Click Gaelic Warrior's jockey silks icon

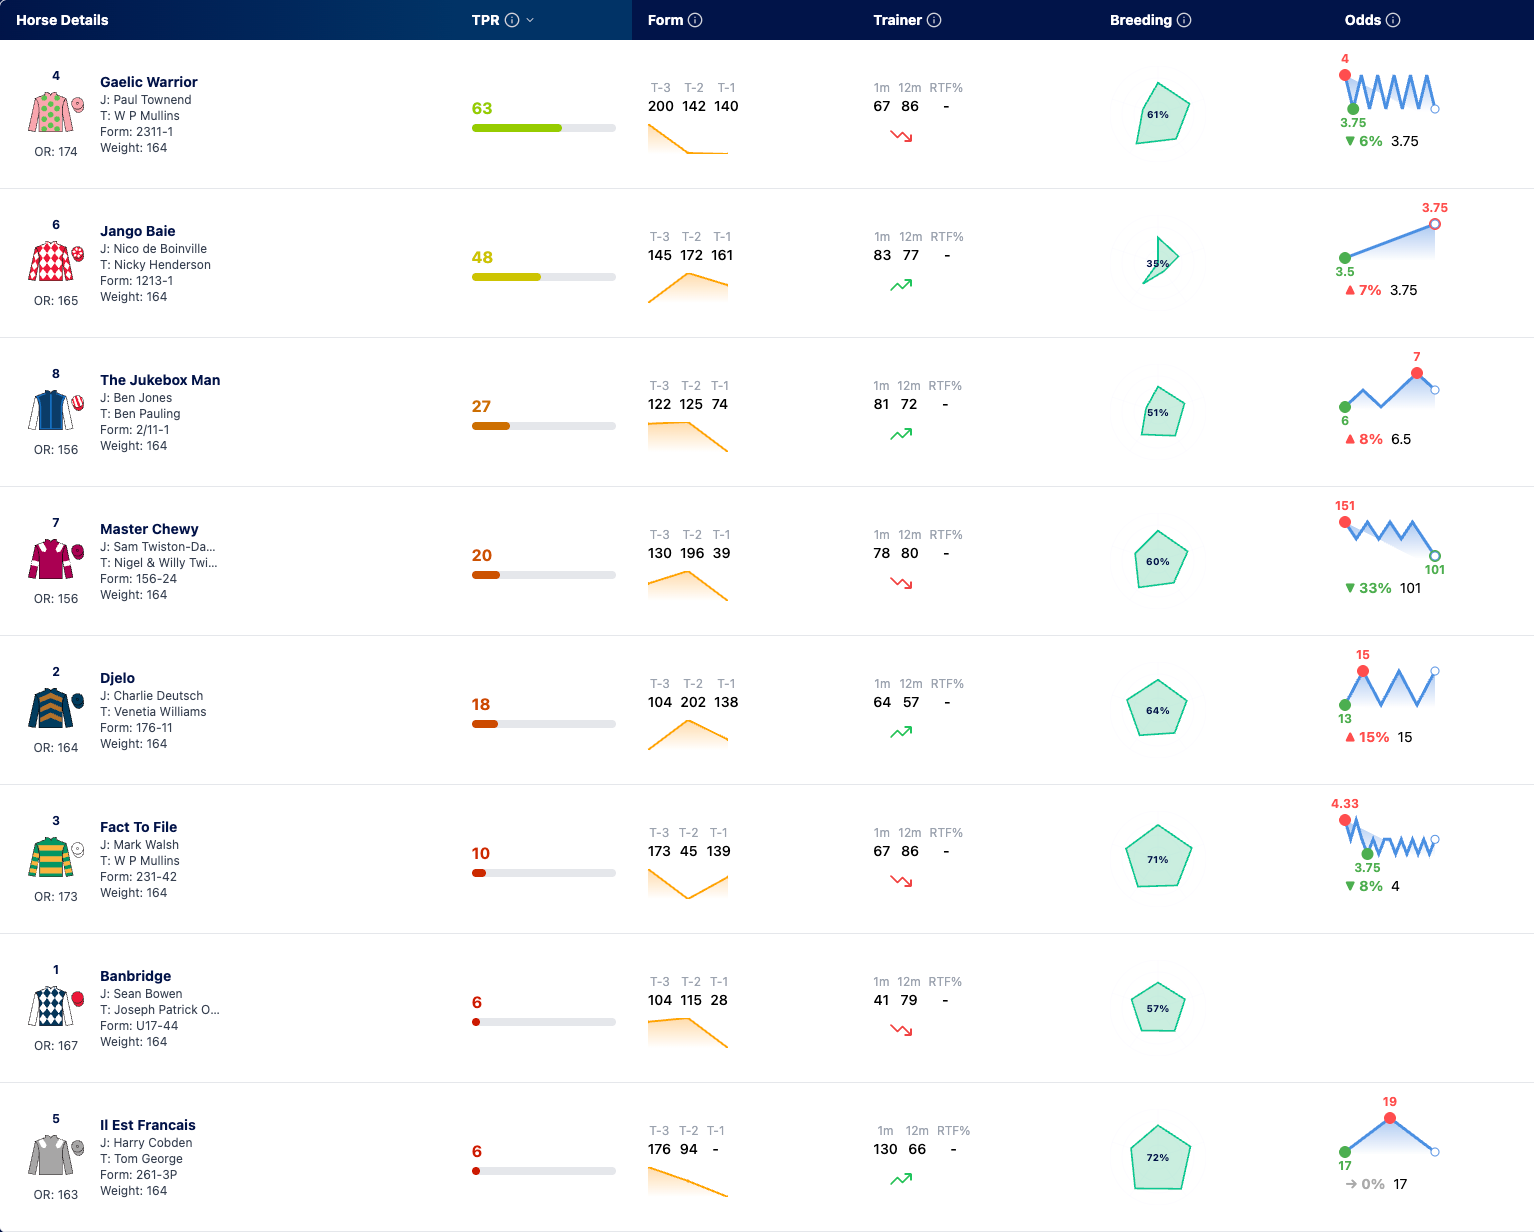click(x=51, y=112)
